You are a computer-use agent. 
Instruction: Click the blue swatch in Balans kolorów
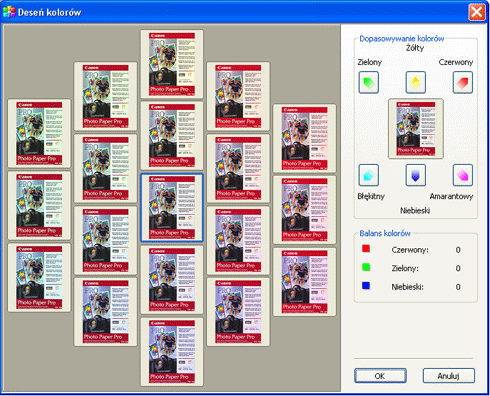366,286
